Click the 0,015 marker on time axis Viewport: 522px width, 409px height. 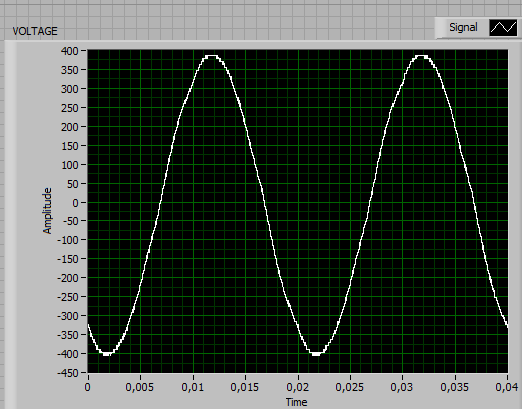[x=245, y=387]
